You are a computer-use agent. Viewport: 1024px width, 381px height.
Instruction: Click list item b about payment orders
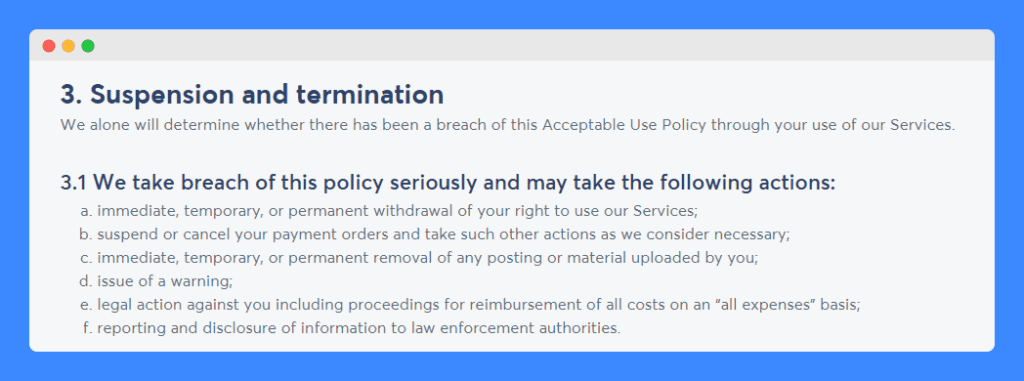435,235
